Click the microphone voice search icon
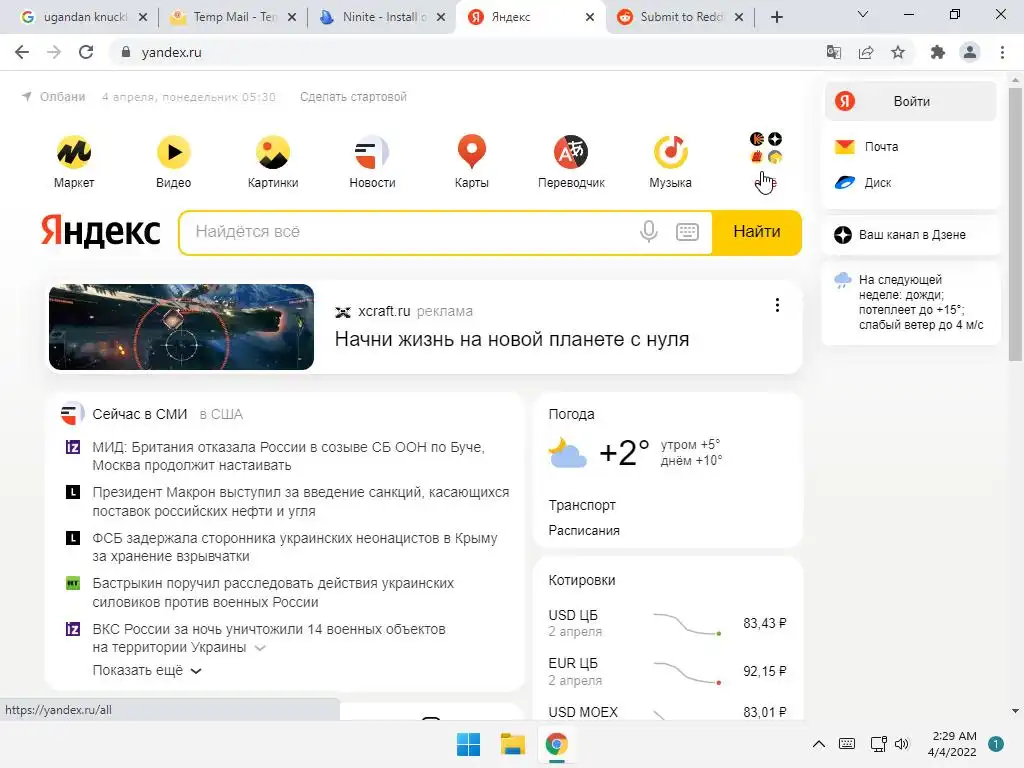Screen dimensions: 1024x768 pyautogui.click(x=648, y=231)
